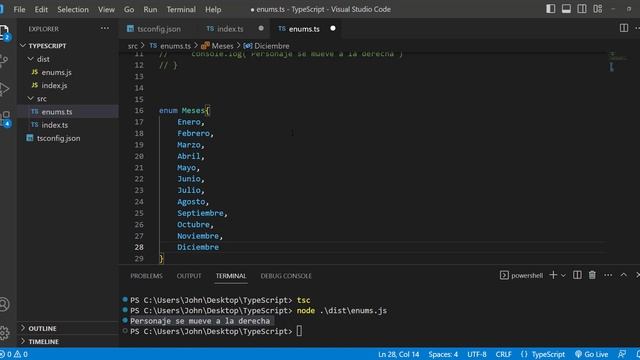Open the Help menu
This screenshot has height=360, width=640.
coord(213,9)
